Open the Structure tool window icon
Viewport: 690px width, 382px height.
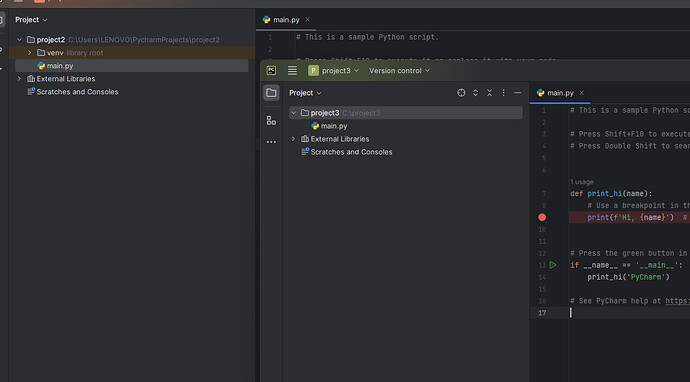click(271, 121)
